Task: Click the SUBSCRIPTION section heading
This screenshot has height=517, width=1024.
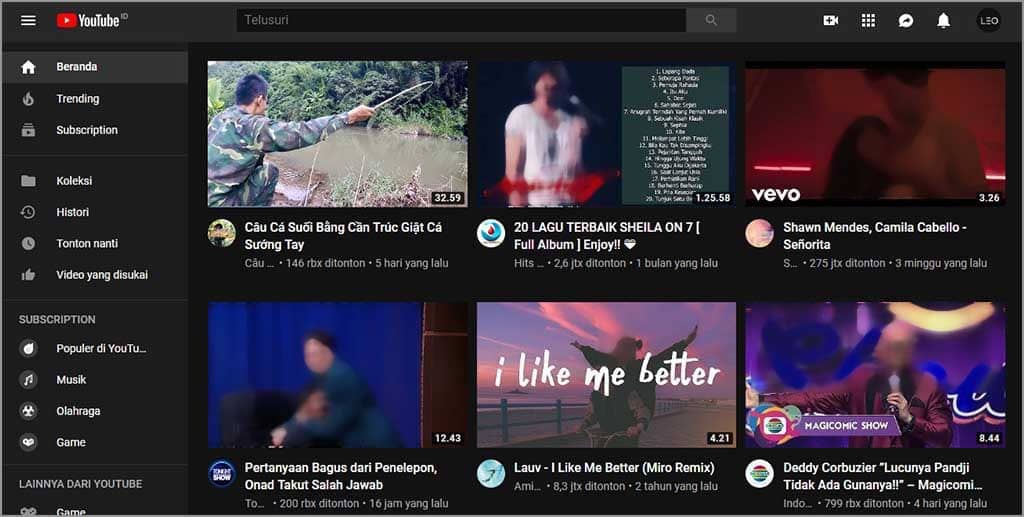Action: coord(57,319)
